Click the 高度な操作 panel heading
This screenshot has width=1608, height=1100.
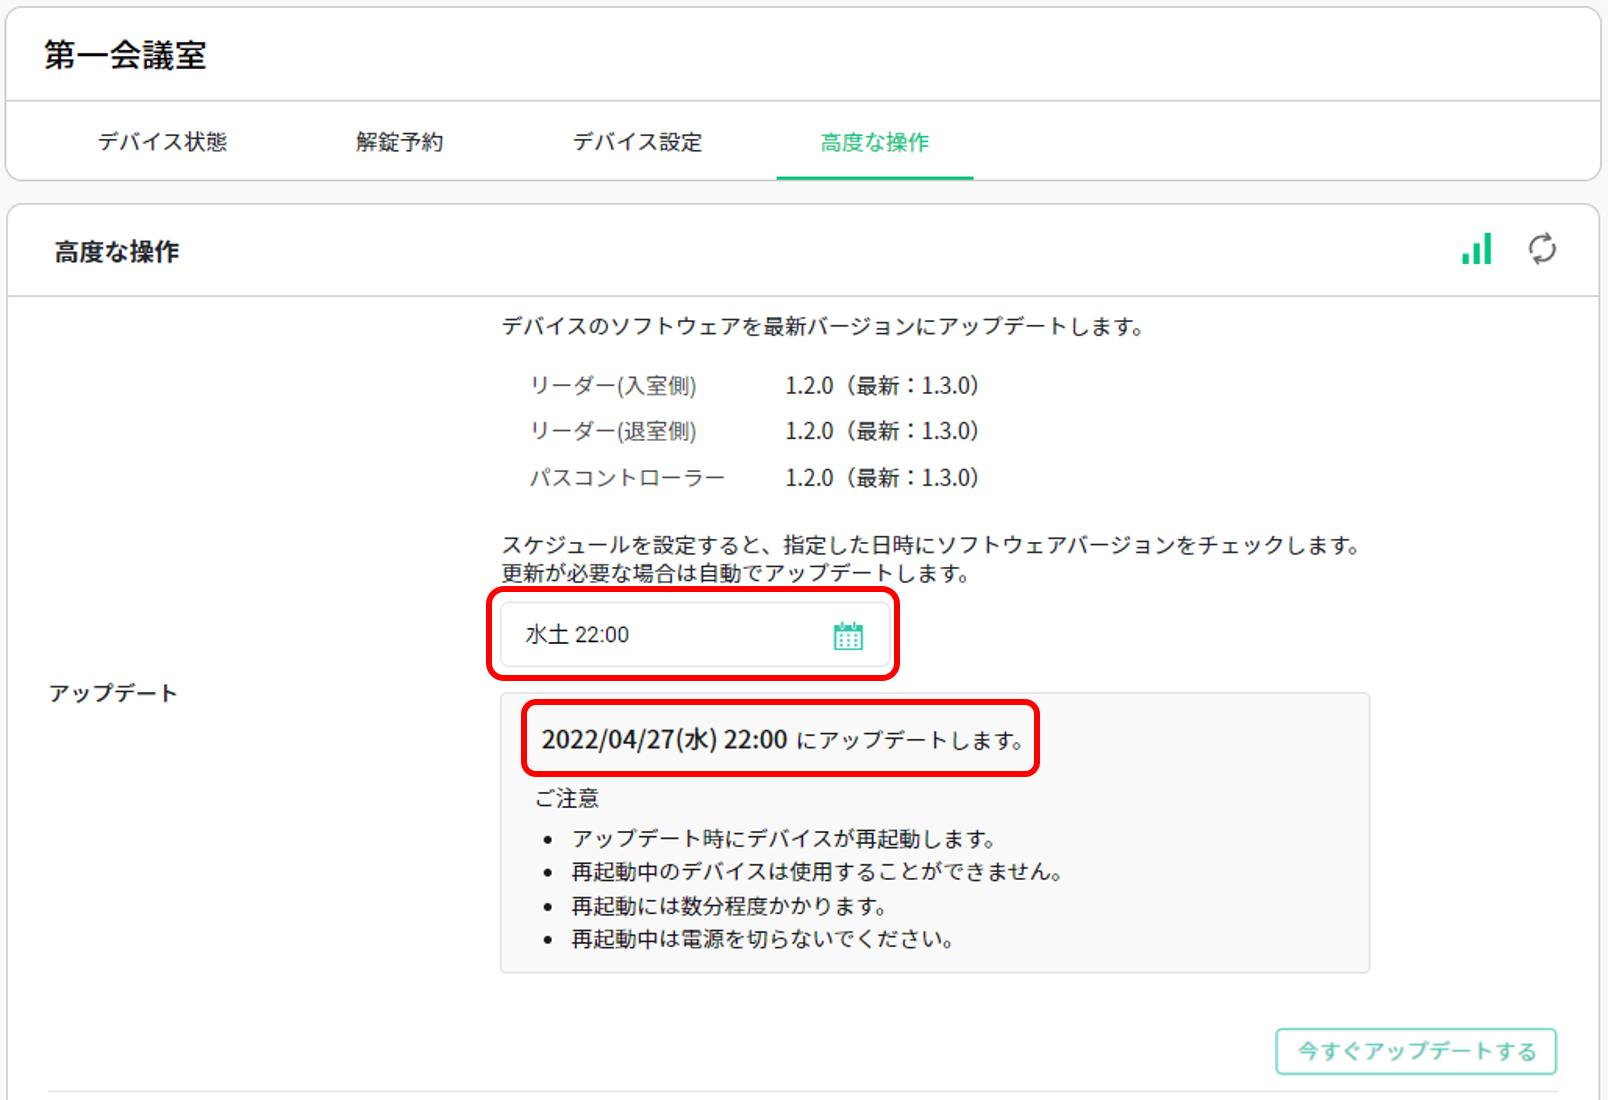[117, 251]
